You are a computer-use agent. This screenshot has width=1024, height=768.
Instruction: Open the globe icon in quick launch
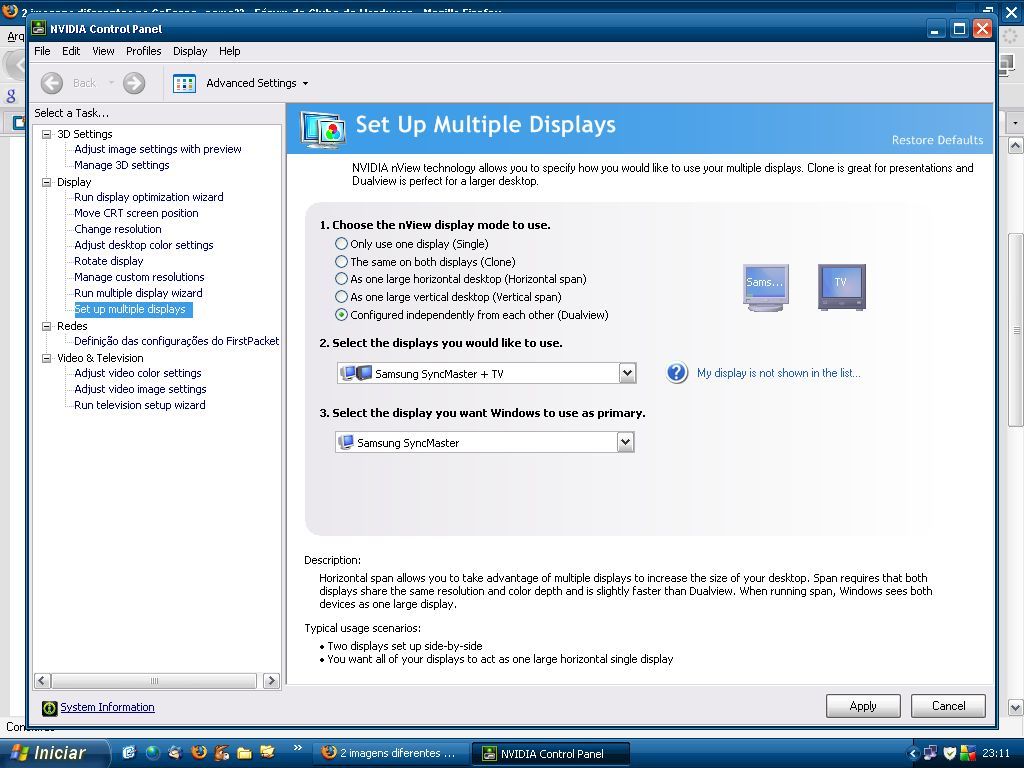click(x=152, y=753)
